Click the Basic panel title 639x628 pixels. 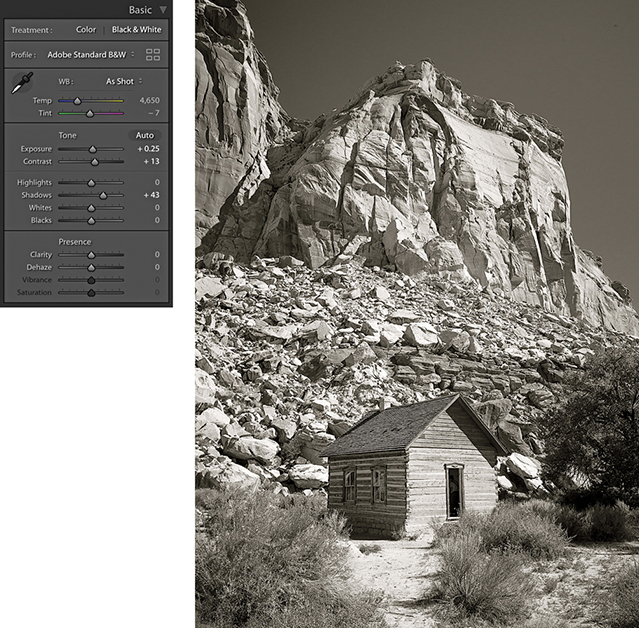pos(140,10)
